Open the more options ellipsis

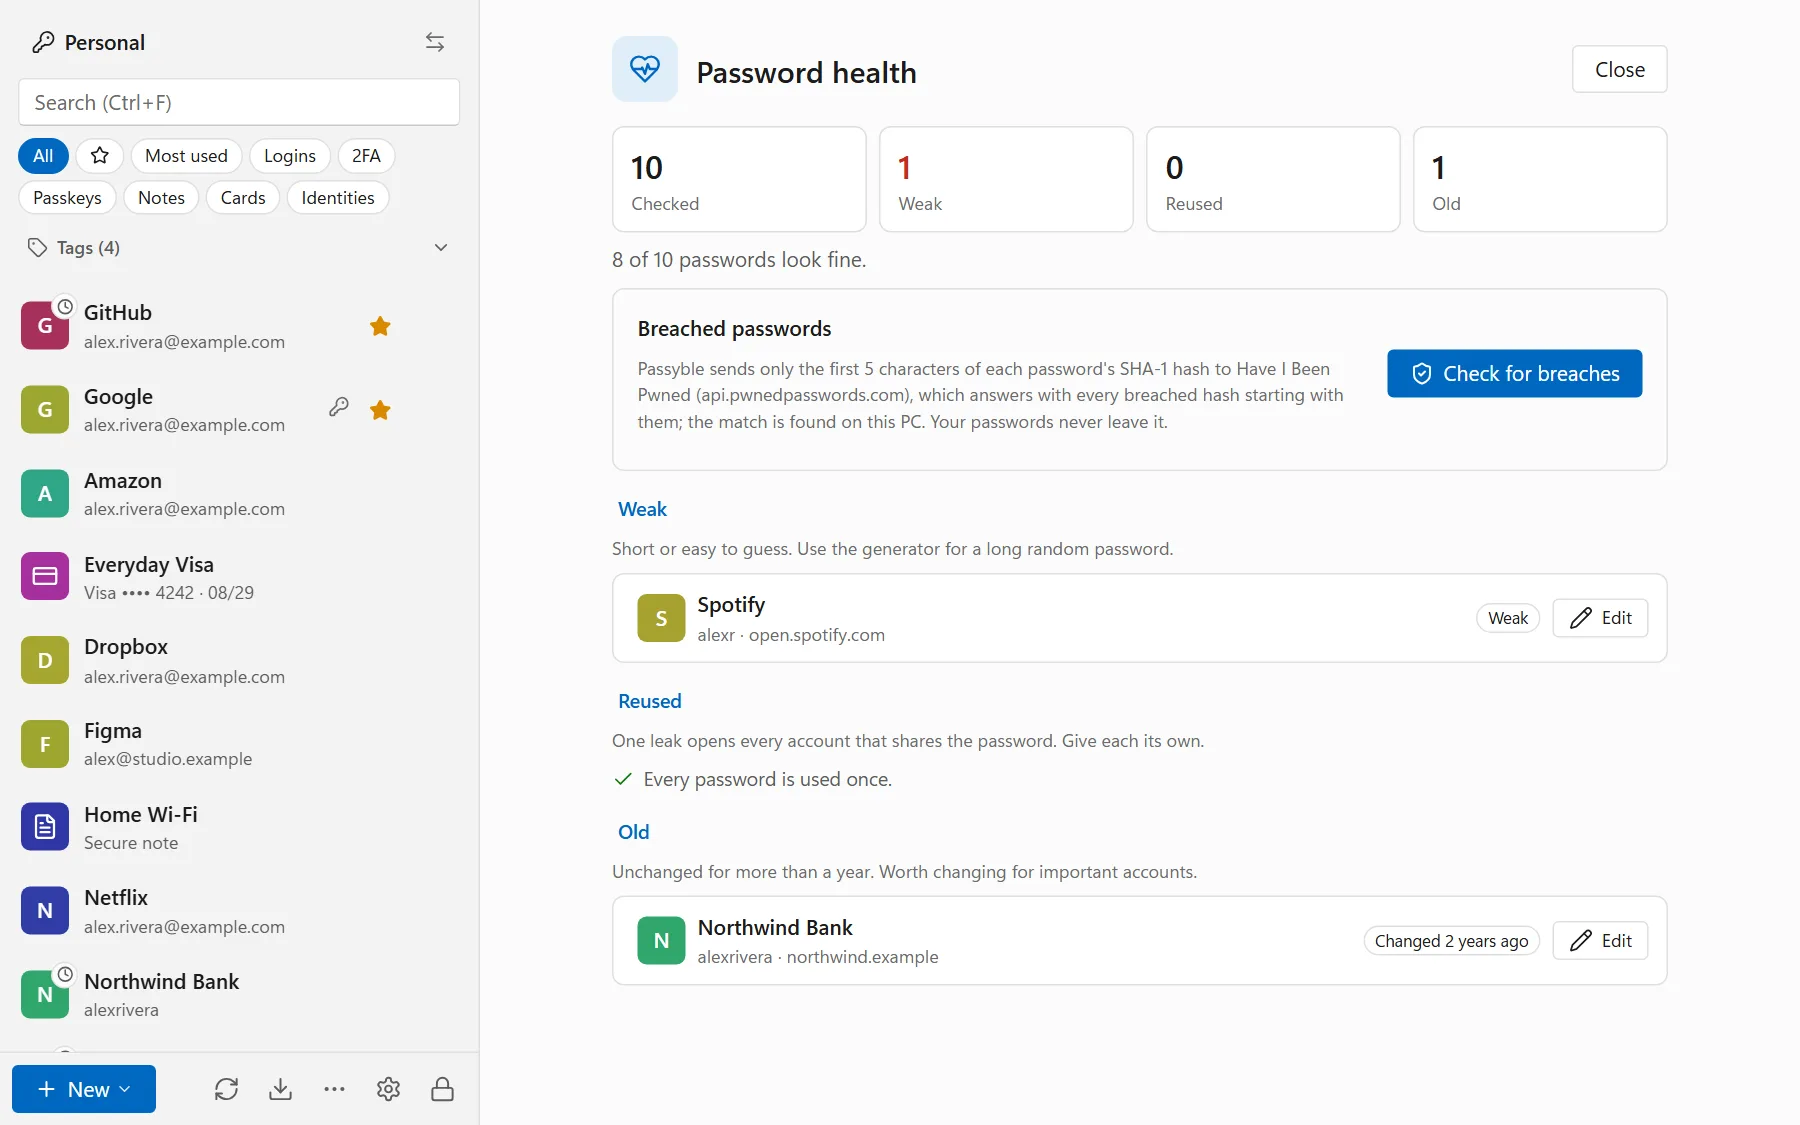[335, 1089]
